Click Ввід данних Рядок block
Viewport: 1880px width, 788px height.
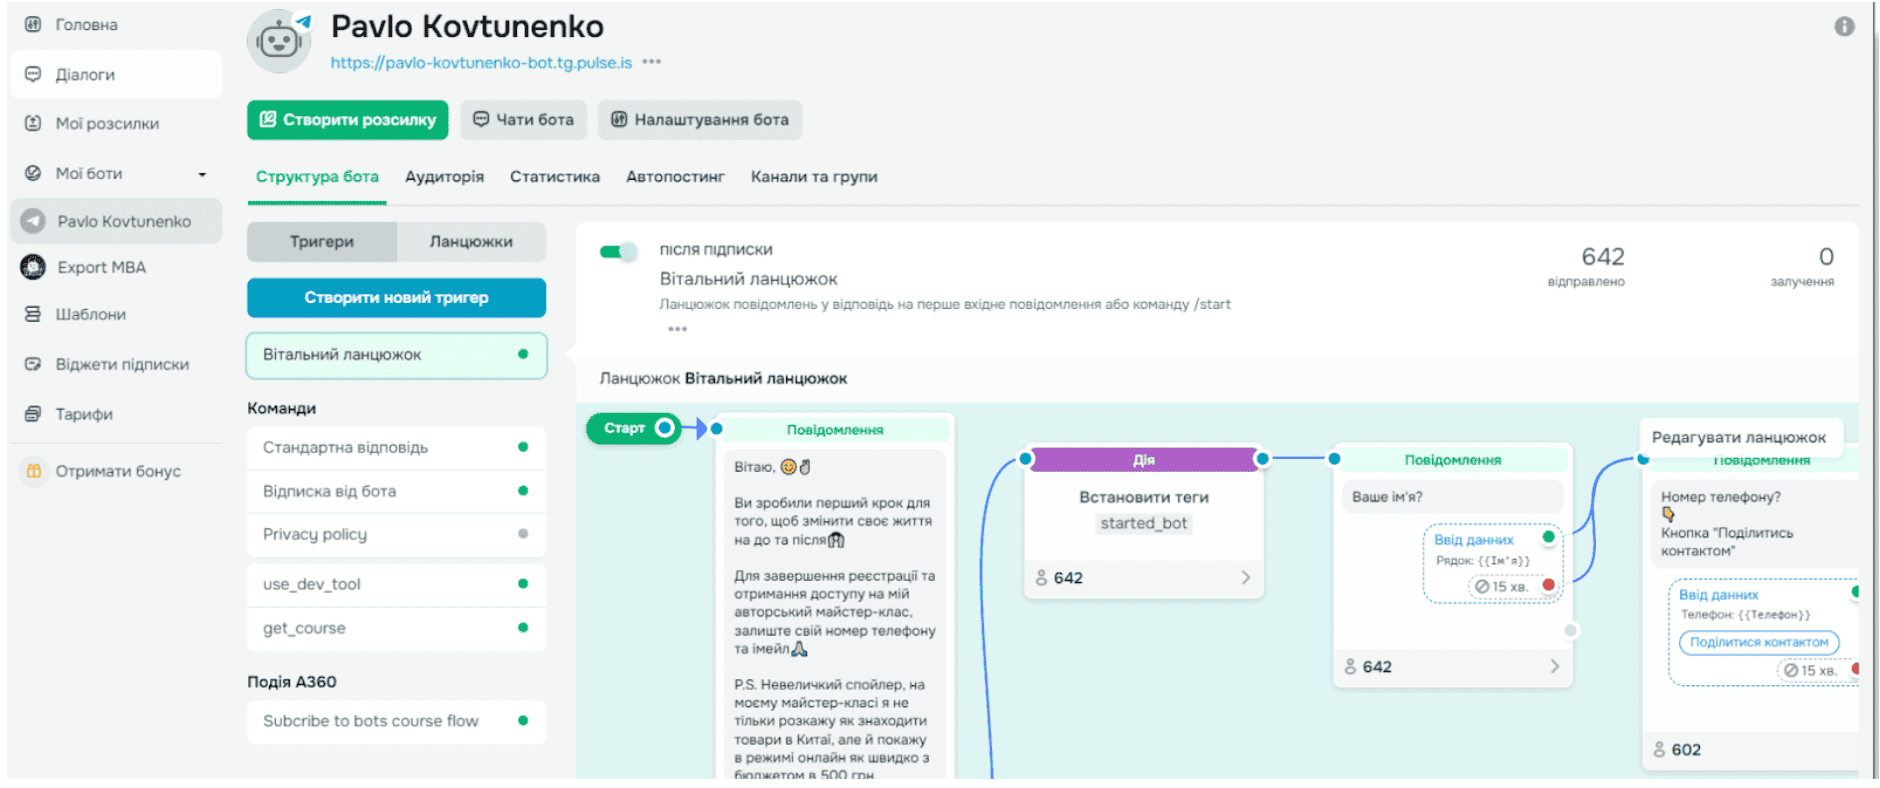click(1492, 563)
